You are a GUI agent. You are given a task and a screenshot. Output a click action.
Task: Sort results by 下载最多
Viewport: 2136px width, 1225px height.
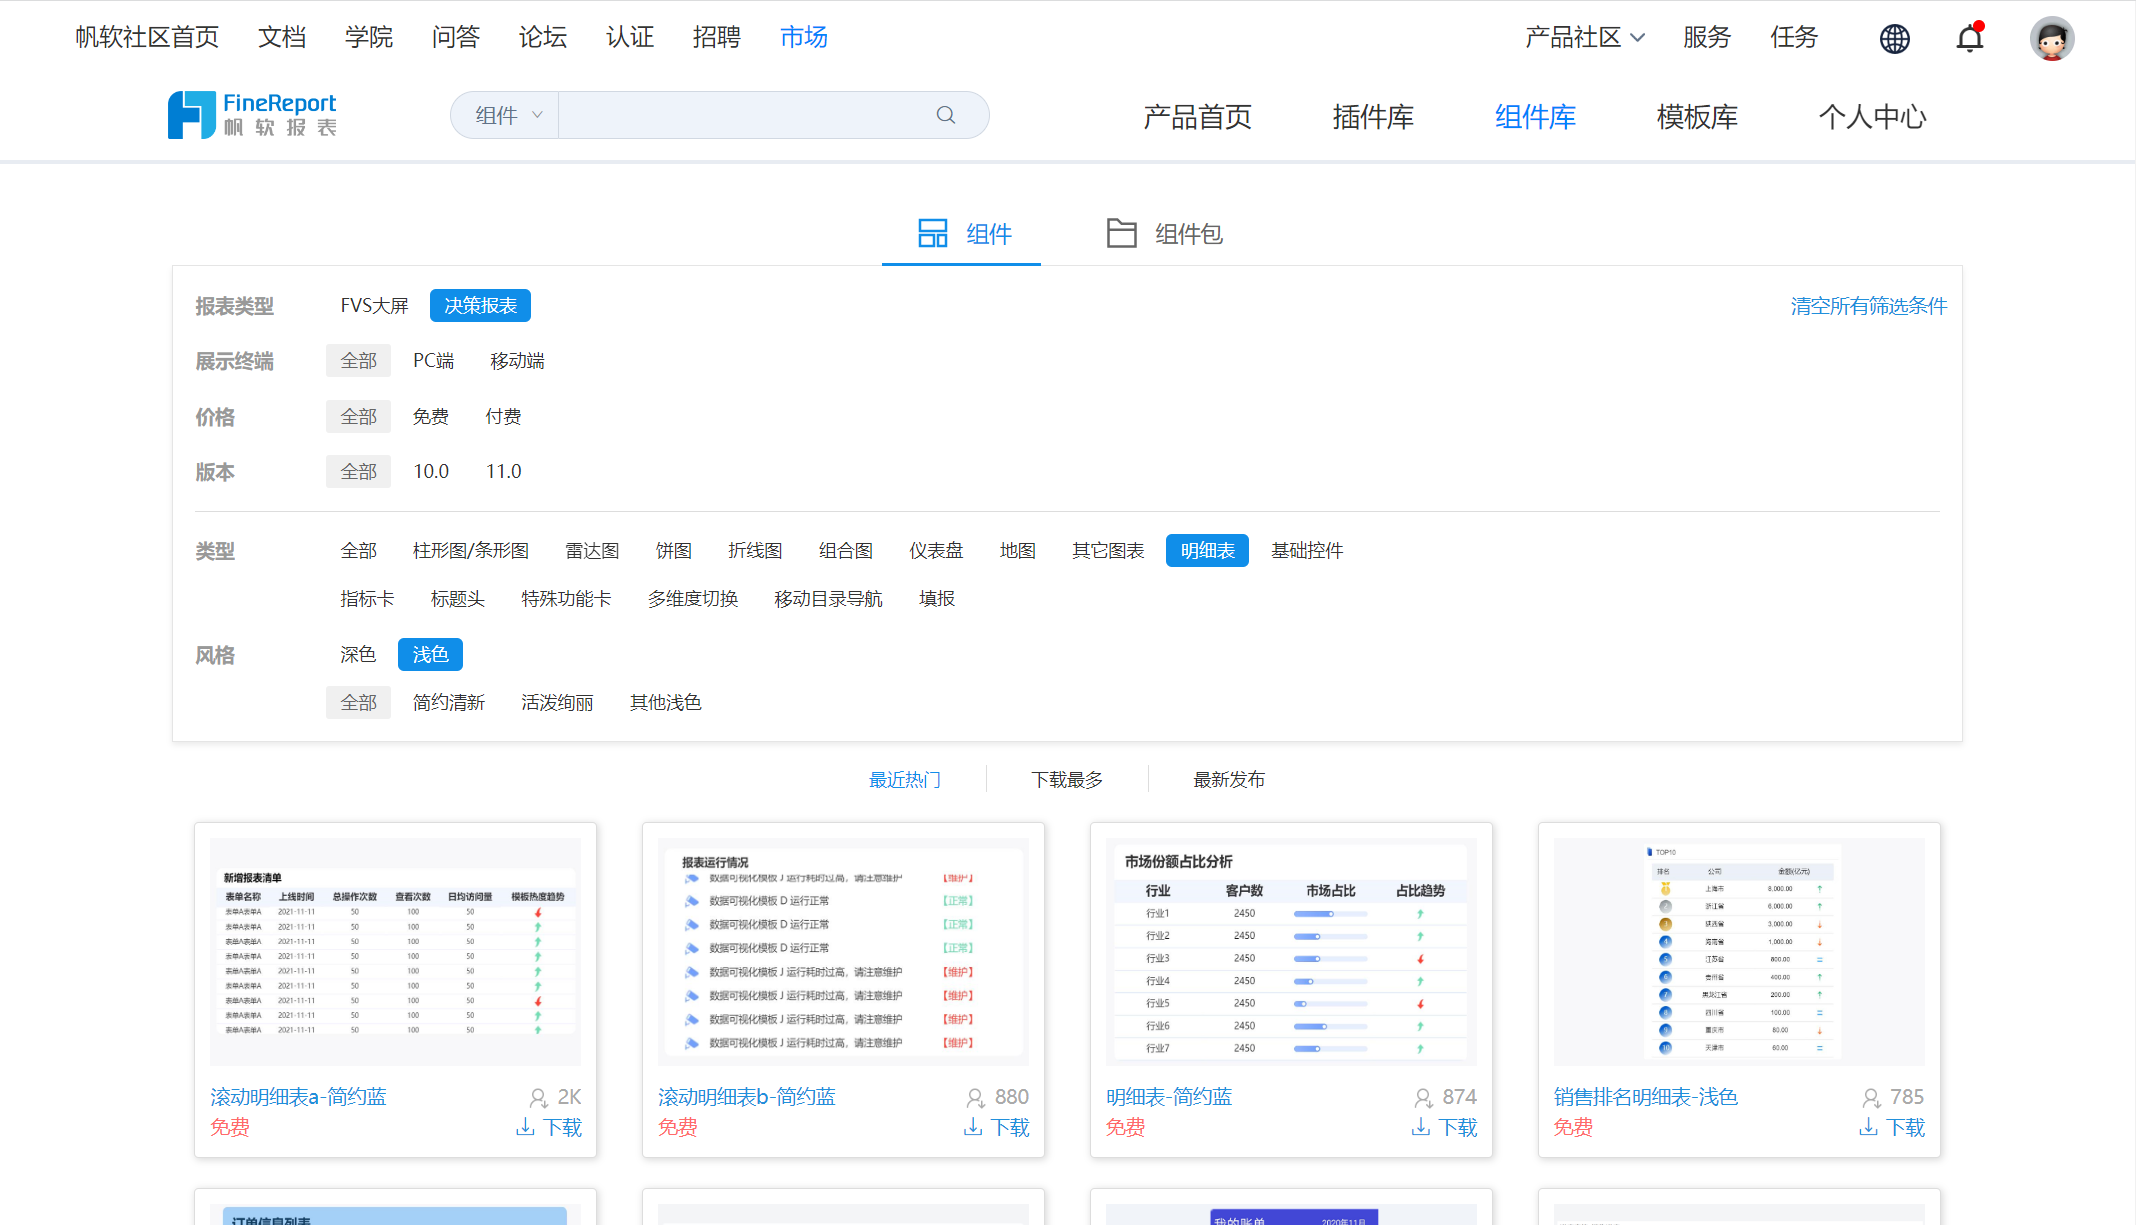1066,779
